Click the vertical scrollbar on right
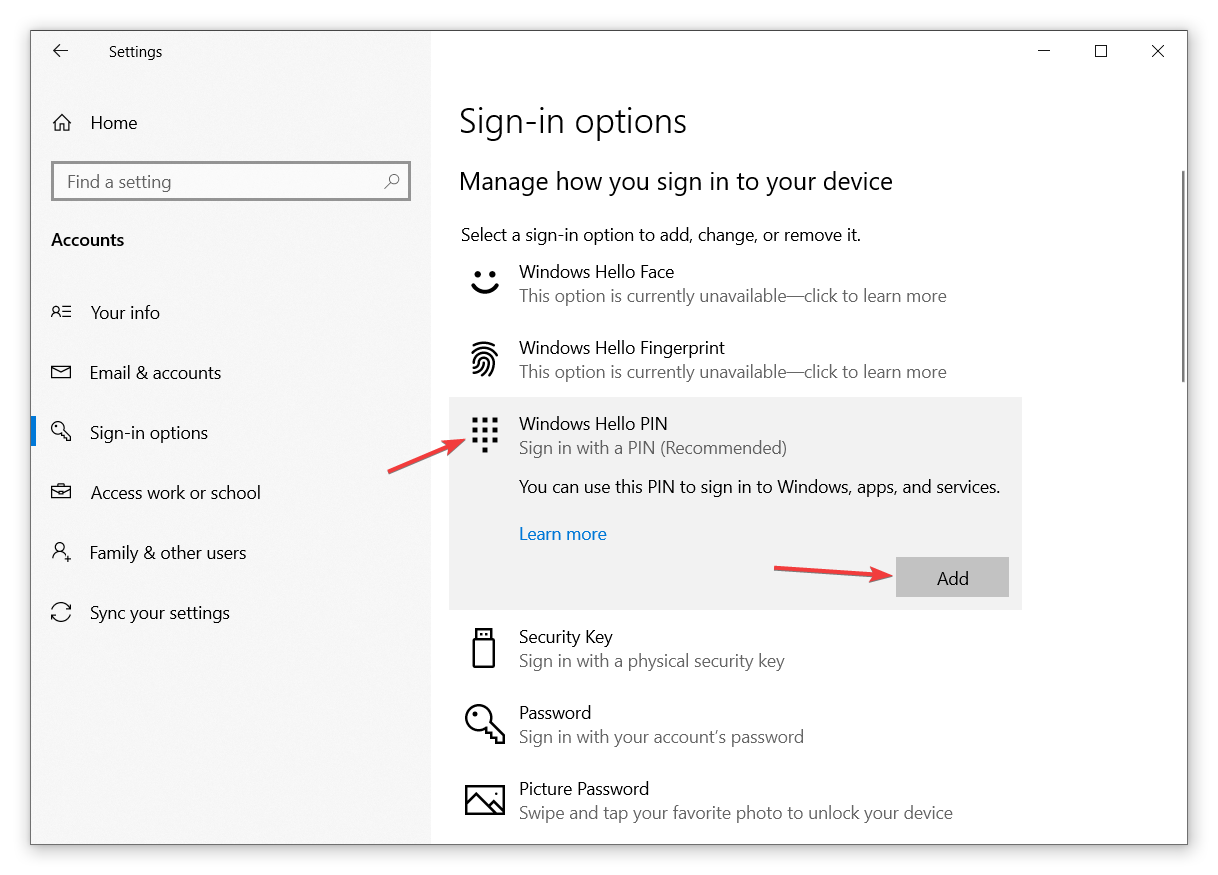 click(x=1183, y=275)
